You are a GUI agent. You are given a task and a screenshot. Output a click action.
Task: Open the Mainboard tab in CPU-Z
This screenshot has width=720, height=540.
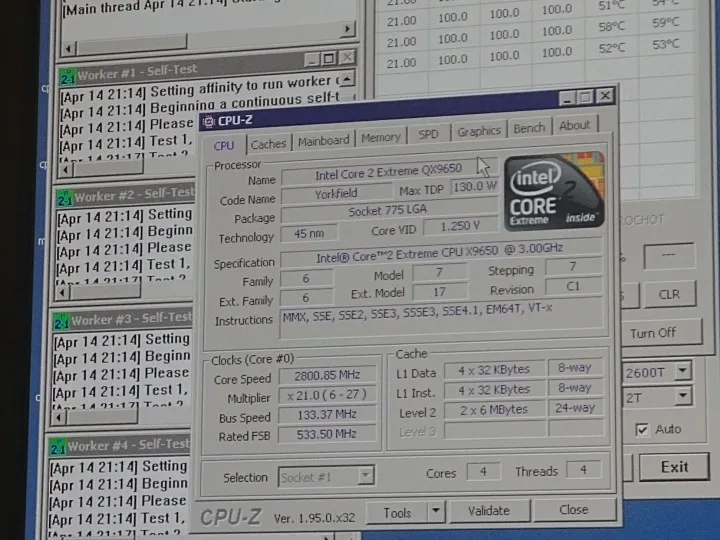coord(324,141)
